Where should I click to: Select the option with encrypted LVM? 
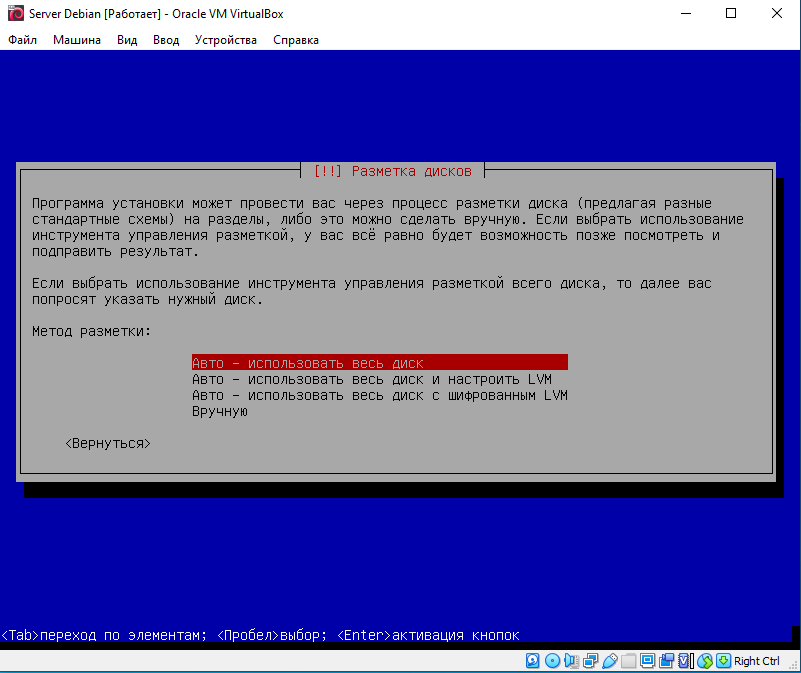[x=379, y=395]
